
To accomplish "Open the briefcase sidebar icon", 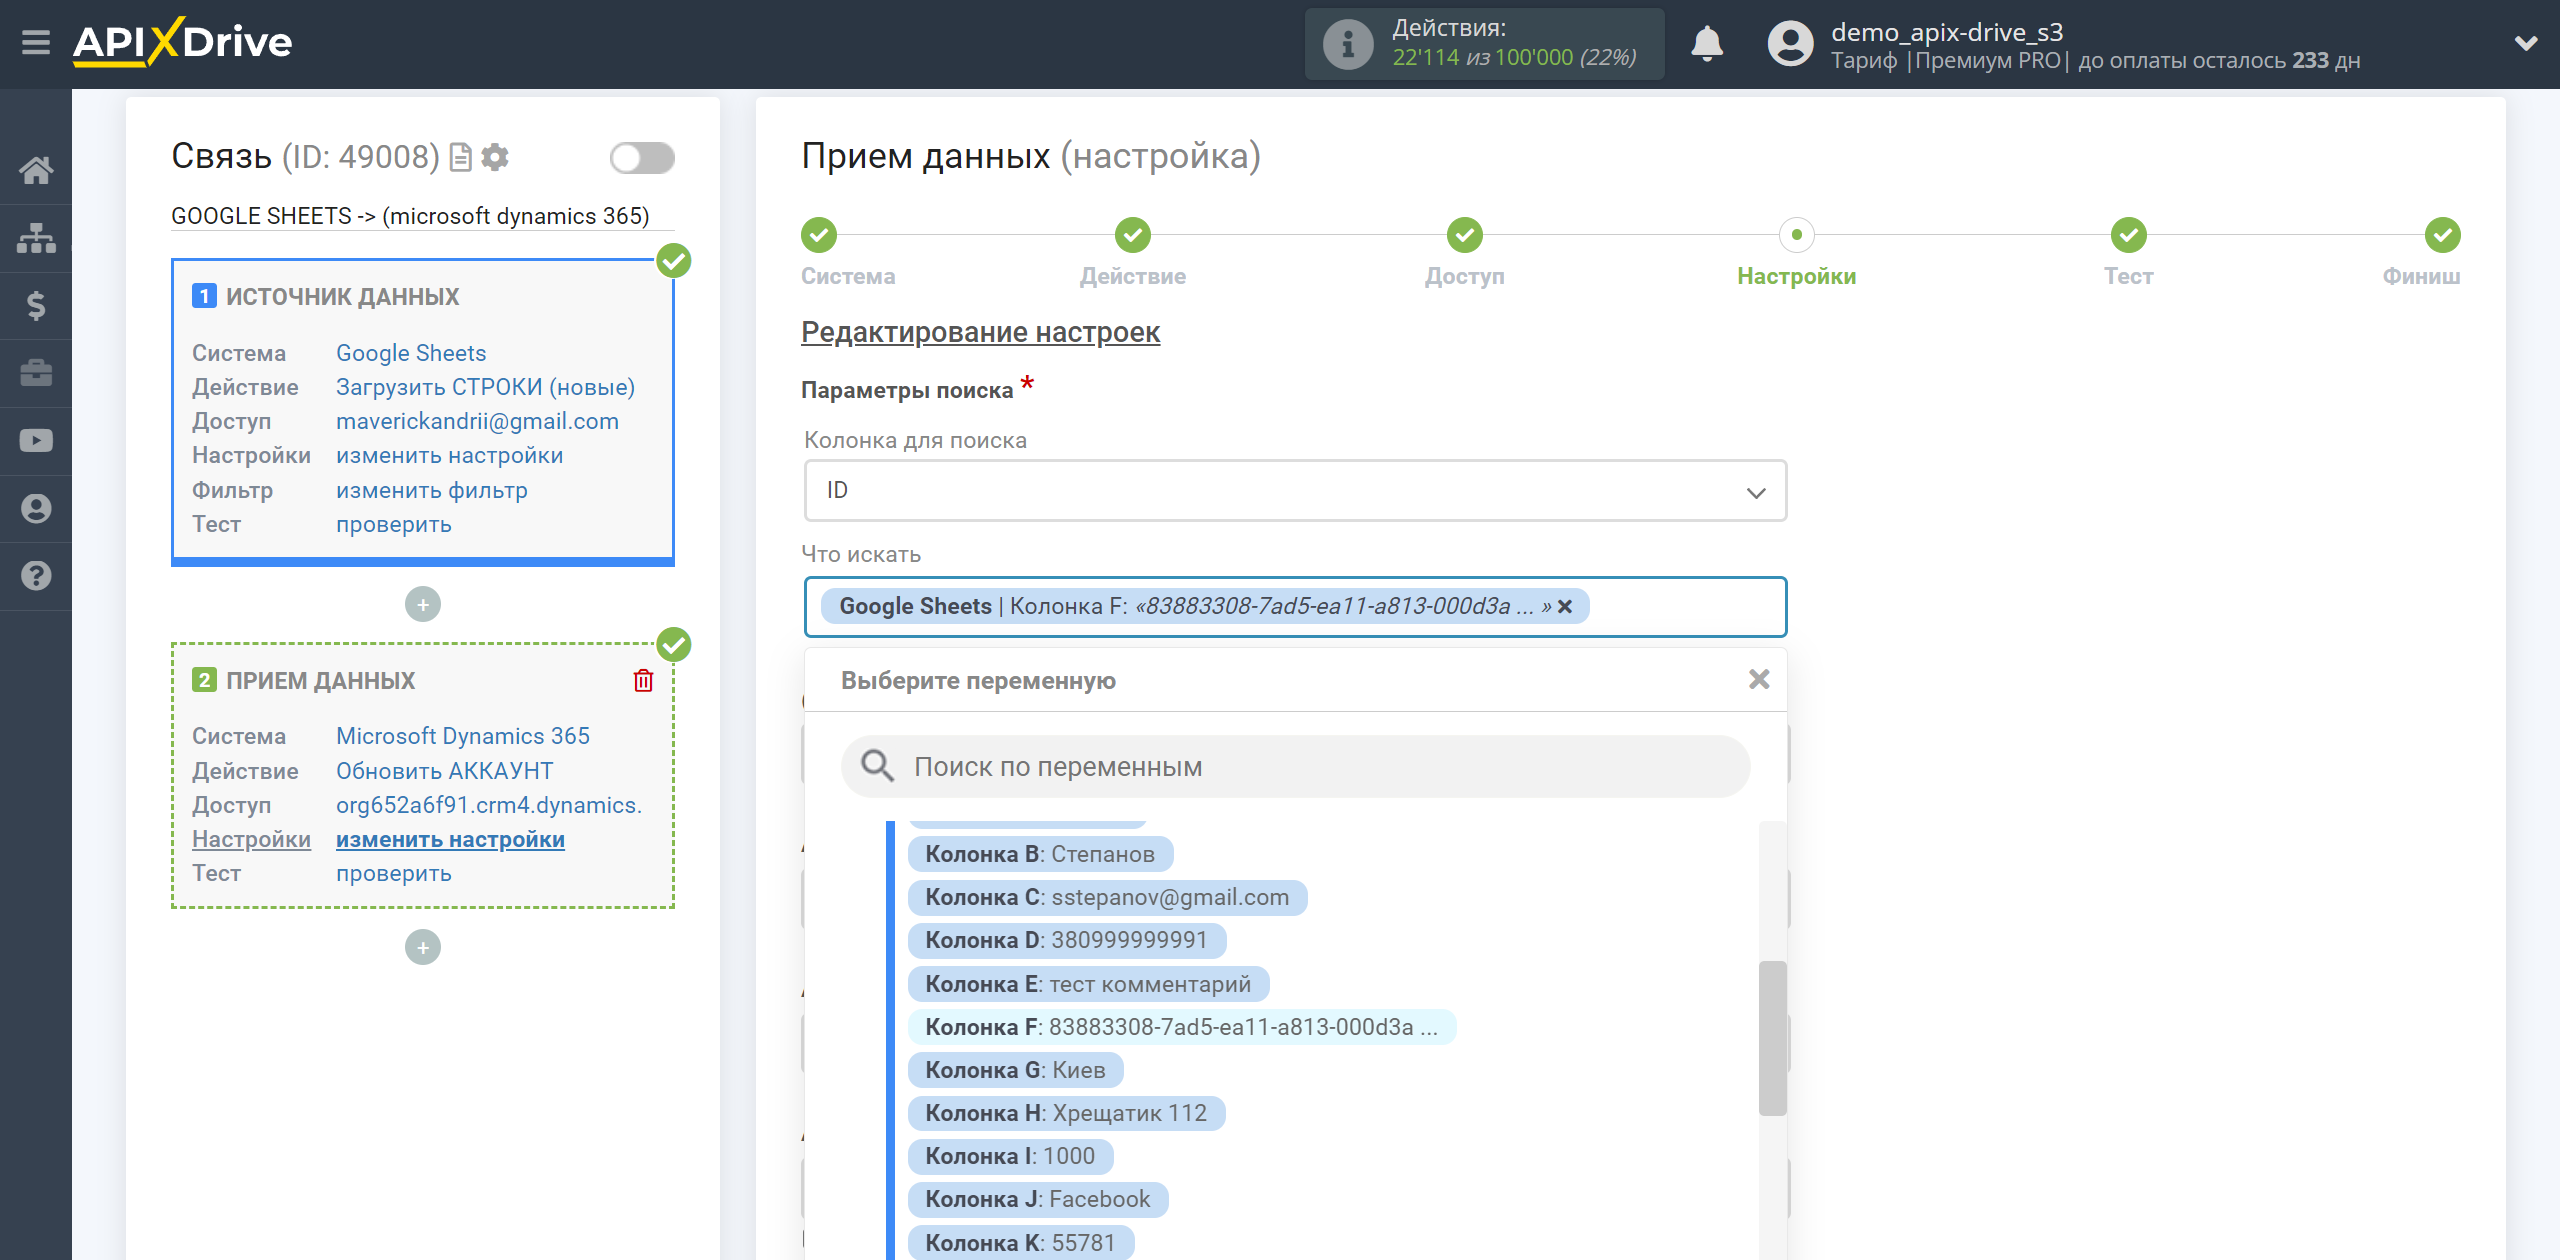I will point(36,373).
